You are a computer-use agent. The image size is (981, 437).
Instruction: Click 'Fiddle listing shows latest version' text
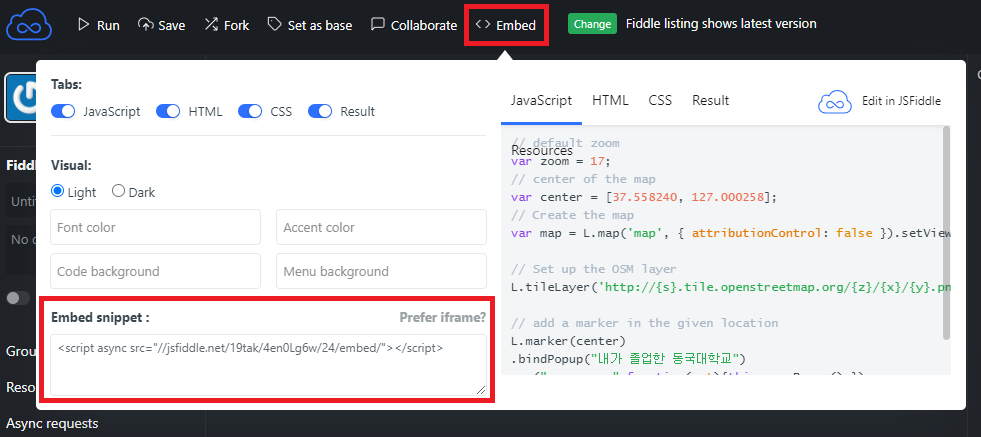pos(721,24)
